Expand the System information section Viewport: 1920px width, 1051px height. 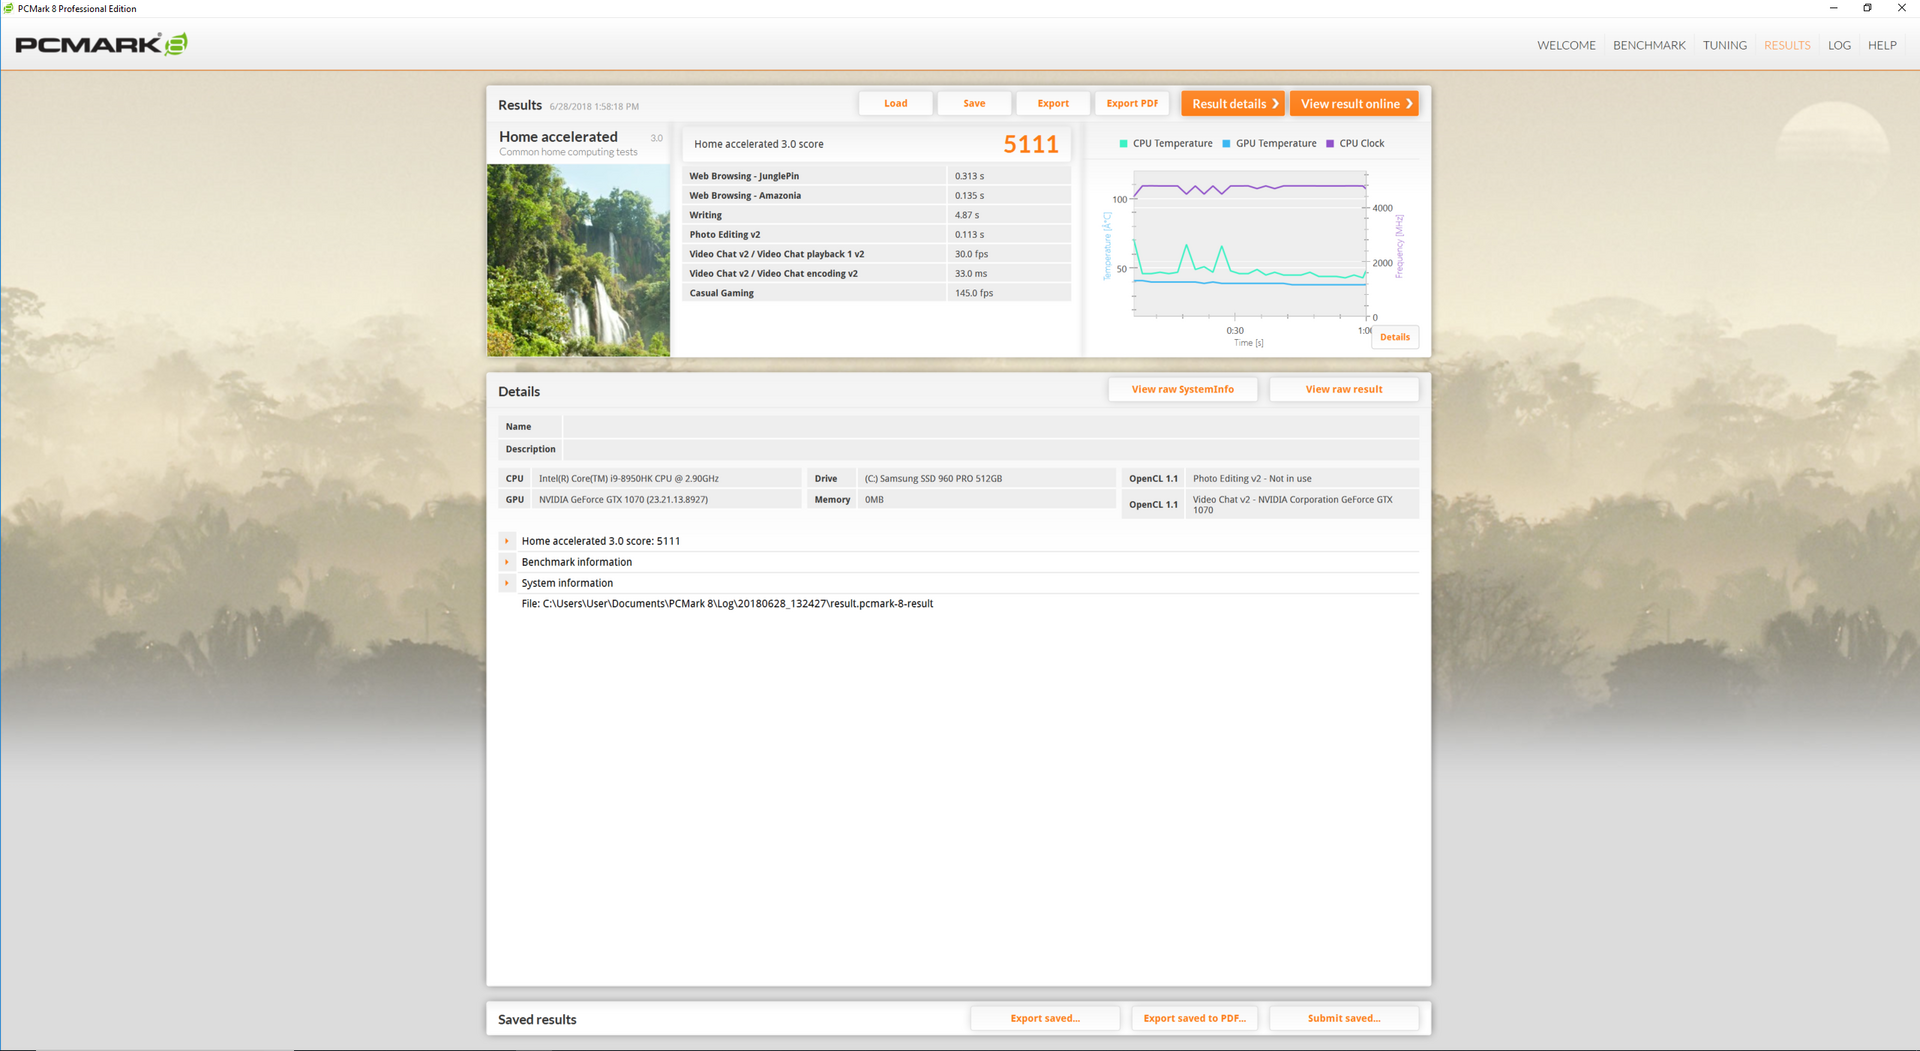(507, 583)
